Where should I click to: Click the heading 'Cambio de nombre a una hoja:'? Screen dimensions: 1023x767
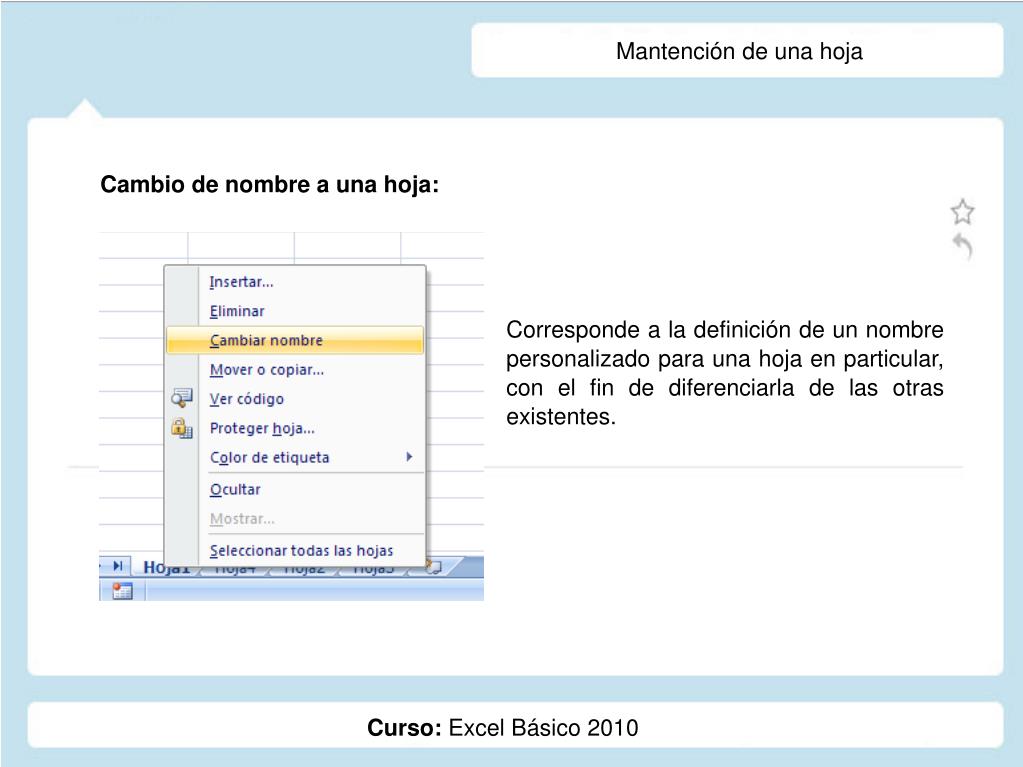[269, 184]
